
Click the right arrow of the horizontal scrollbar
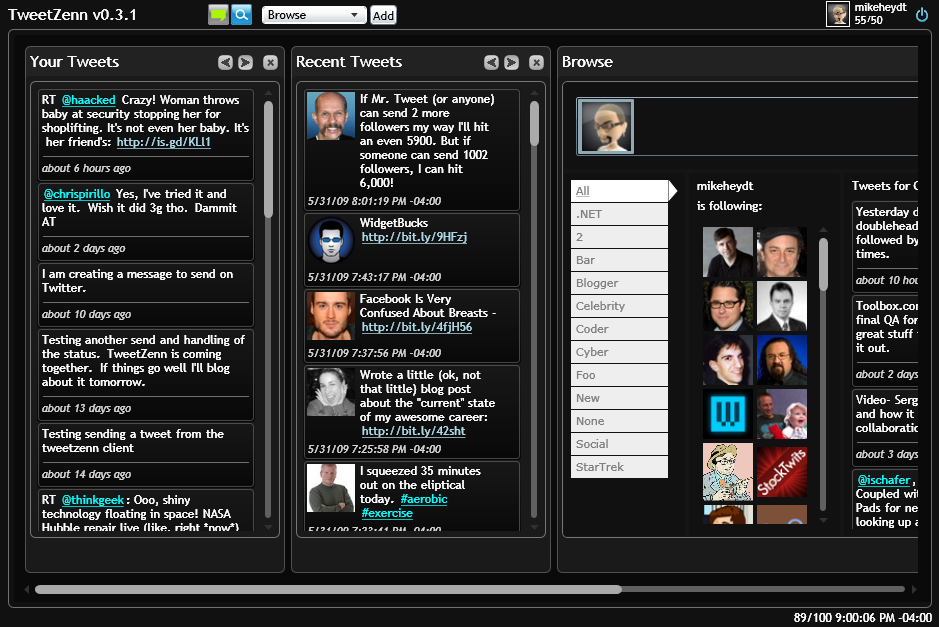tap(914, 589)
